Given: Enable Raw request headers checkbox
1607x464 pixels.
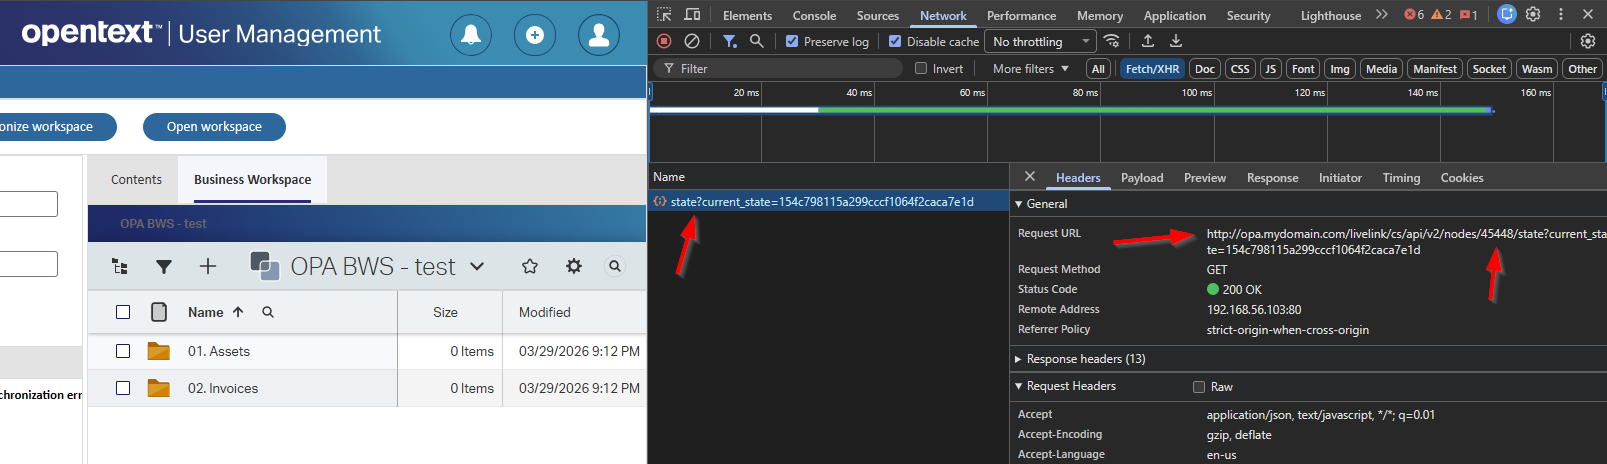Looking at the screenshot, I should pos(1199,387).
